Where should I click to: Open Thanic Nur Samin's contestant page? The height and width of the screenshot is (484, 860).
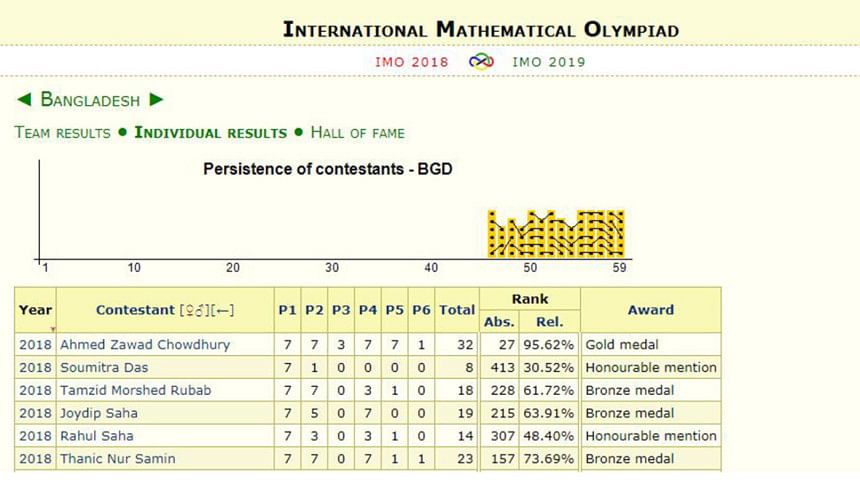tap(118, 459)
